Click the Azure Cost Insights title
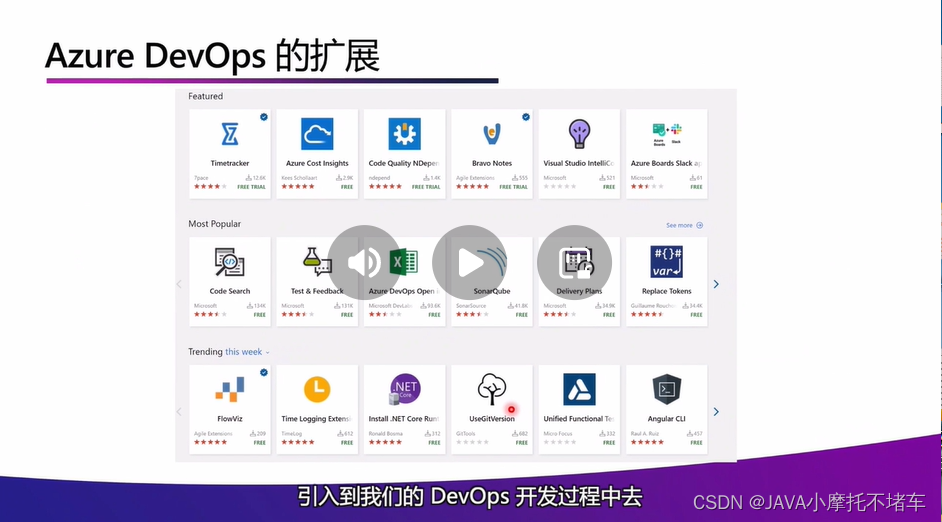This screenshot has height=522, width=942. point(317,163)
